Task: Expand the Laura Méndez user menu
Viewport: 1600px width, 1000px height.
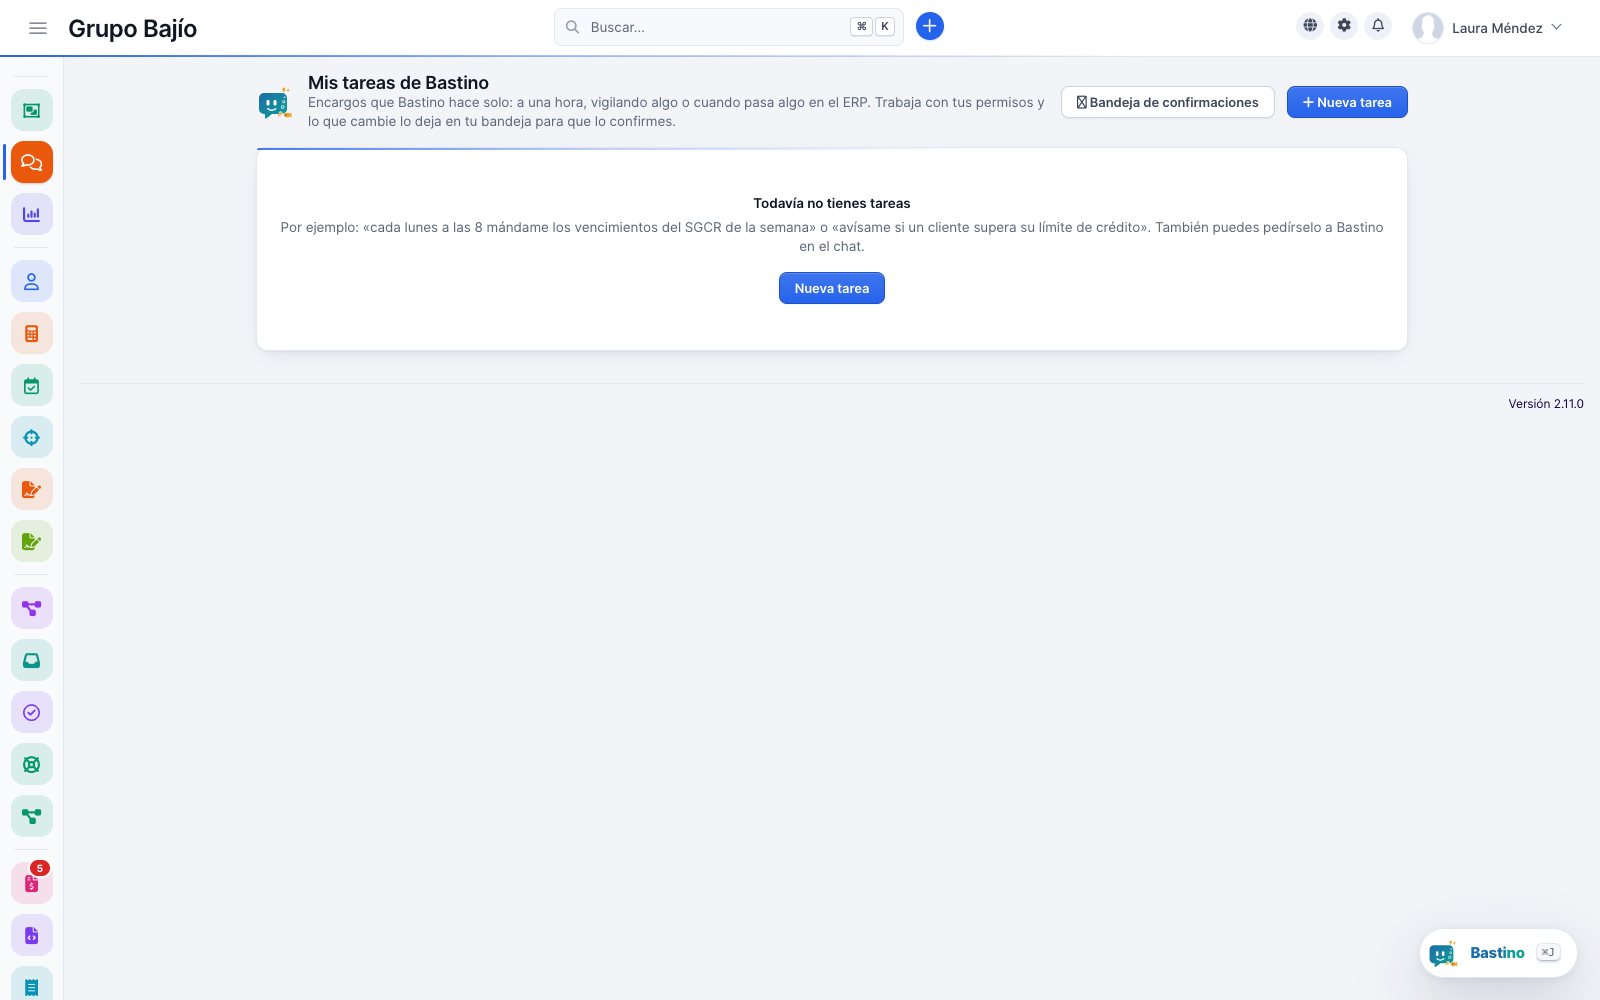Action: (1488, 28)
